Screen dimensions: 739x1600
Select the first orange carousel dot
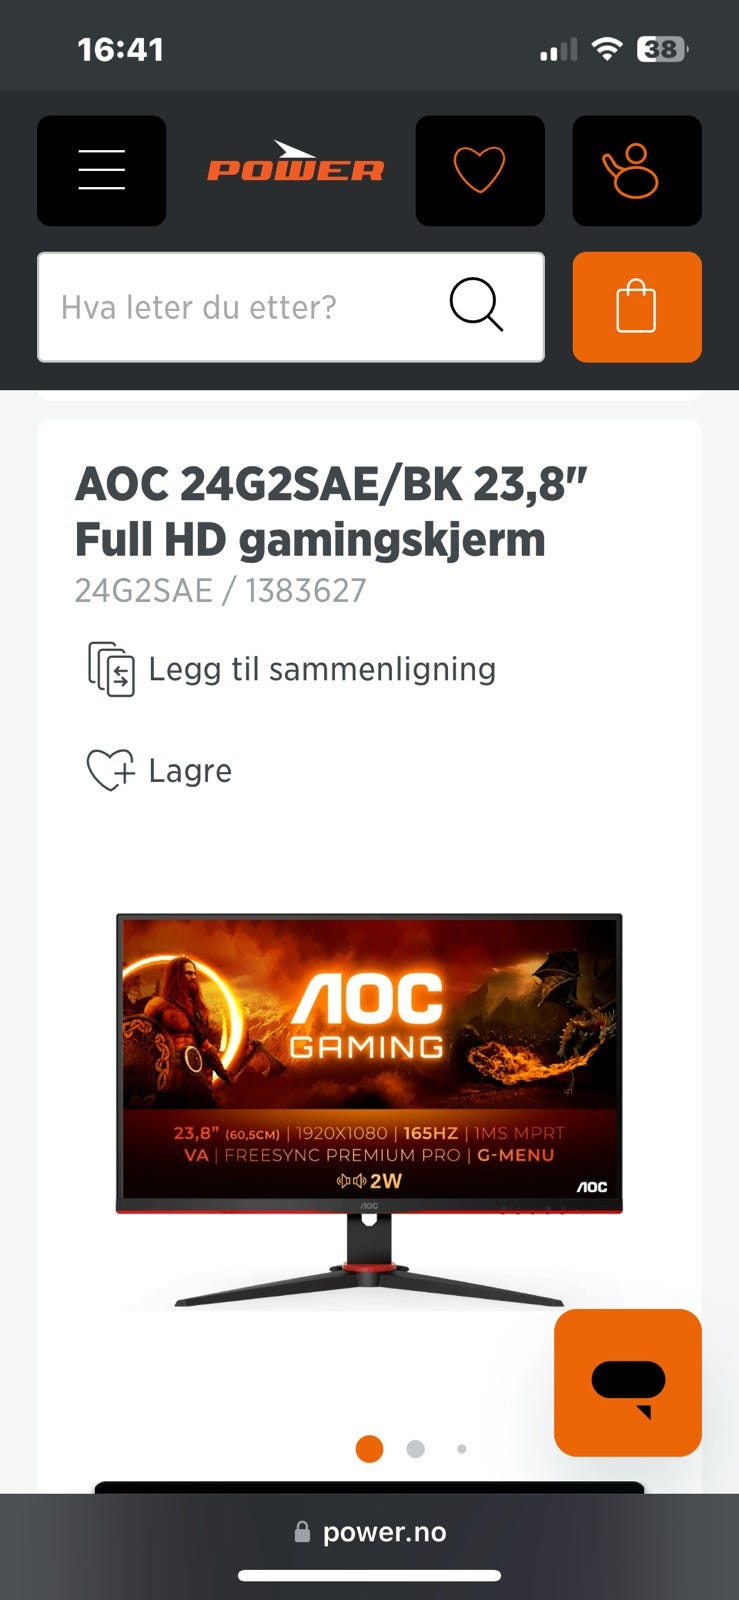370,1448
